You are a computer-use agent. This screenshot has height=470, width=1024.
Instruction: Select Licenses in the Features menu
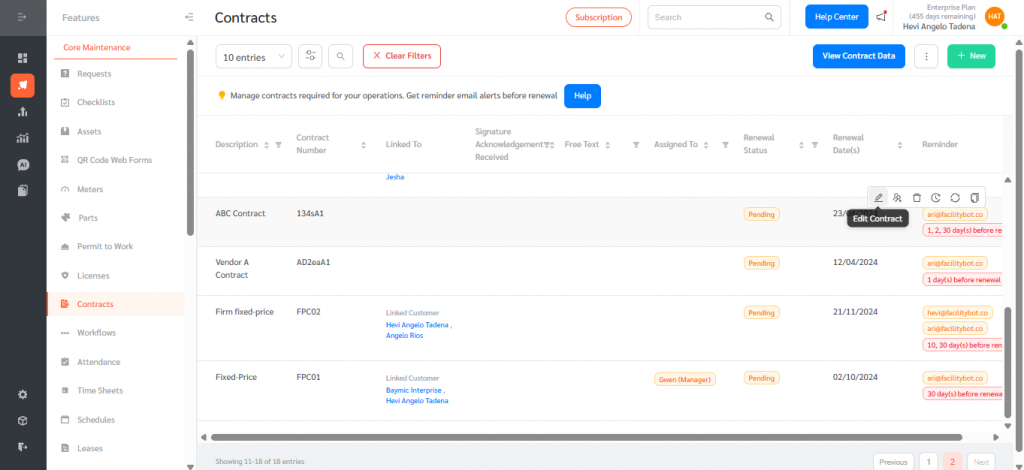pyautogui.click(x=93, y=275)
